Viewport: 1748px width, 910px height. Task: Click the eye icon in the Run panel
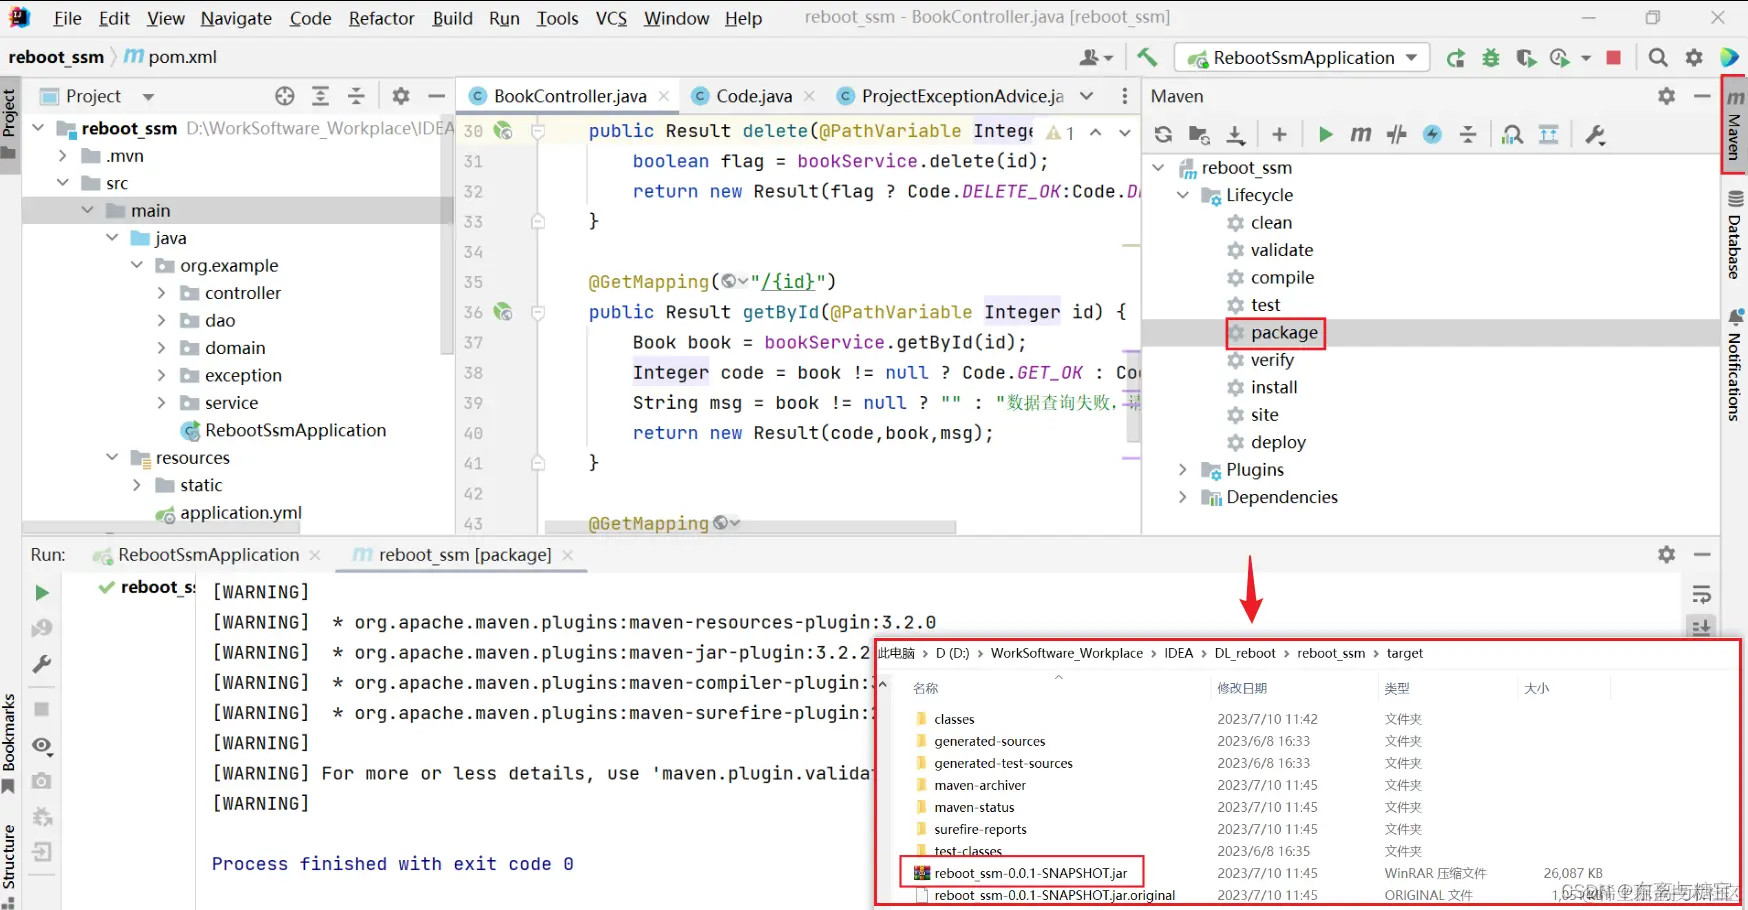(x=42, y=746)
